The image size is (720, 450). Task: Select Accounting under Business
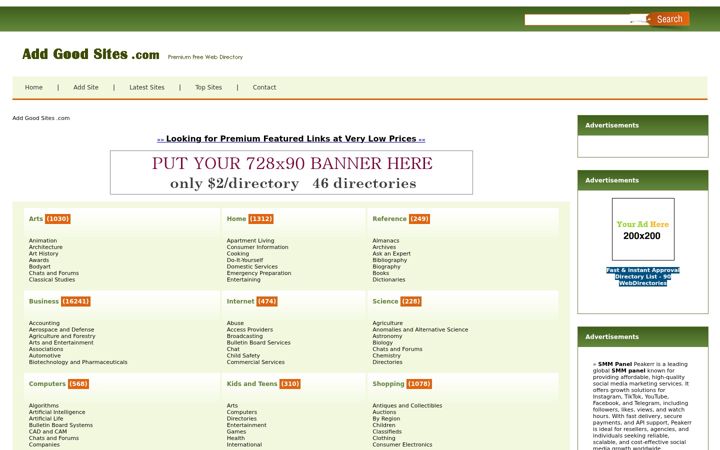coord(44,323)
